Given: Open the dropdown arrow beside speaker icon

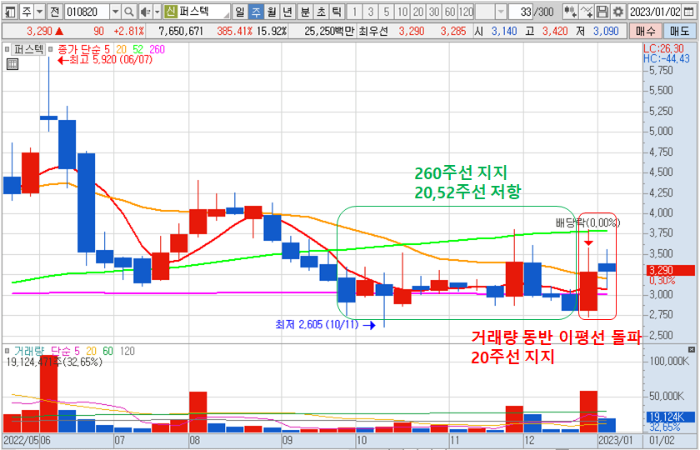Looking at the screenshot, I should (157, 11).
